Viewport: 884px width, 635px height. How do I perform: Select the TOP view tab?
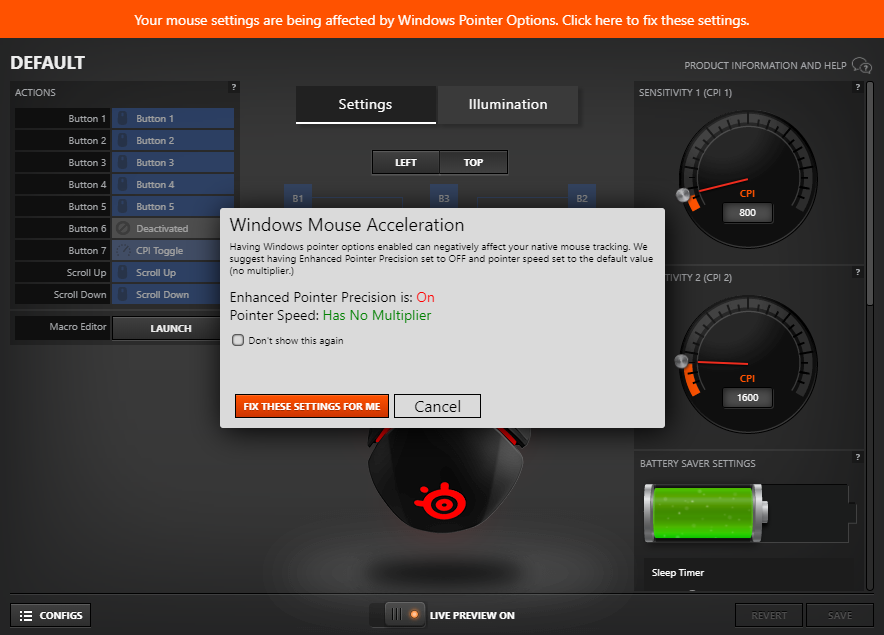tap(474, 162)
